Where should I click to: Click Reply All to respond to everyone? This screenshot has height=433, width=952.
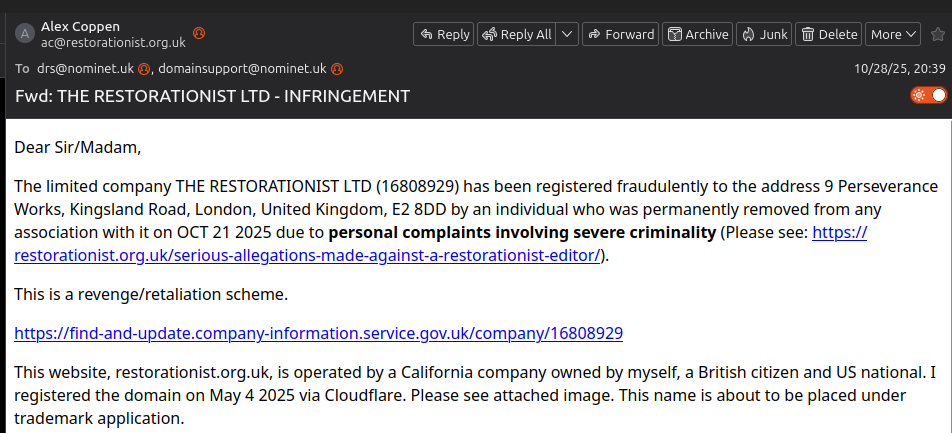[x=516, y=34]
